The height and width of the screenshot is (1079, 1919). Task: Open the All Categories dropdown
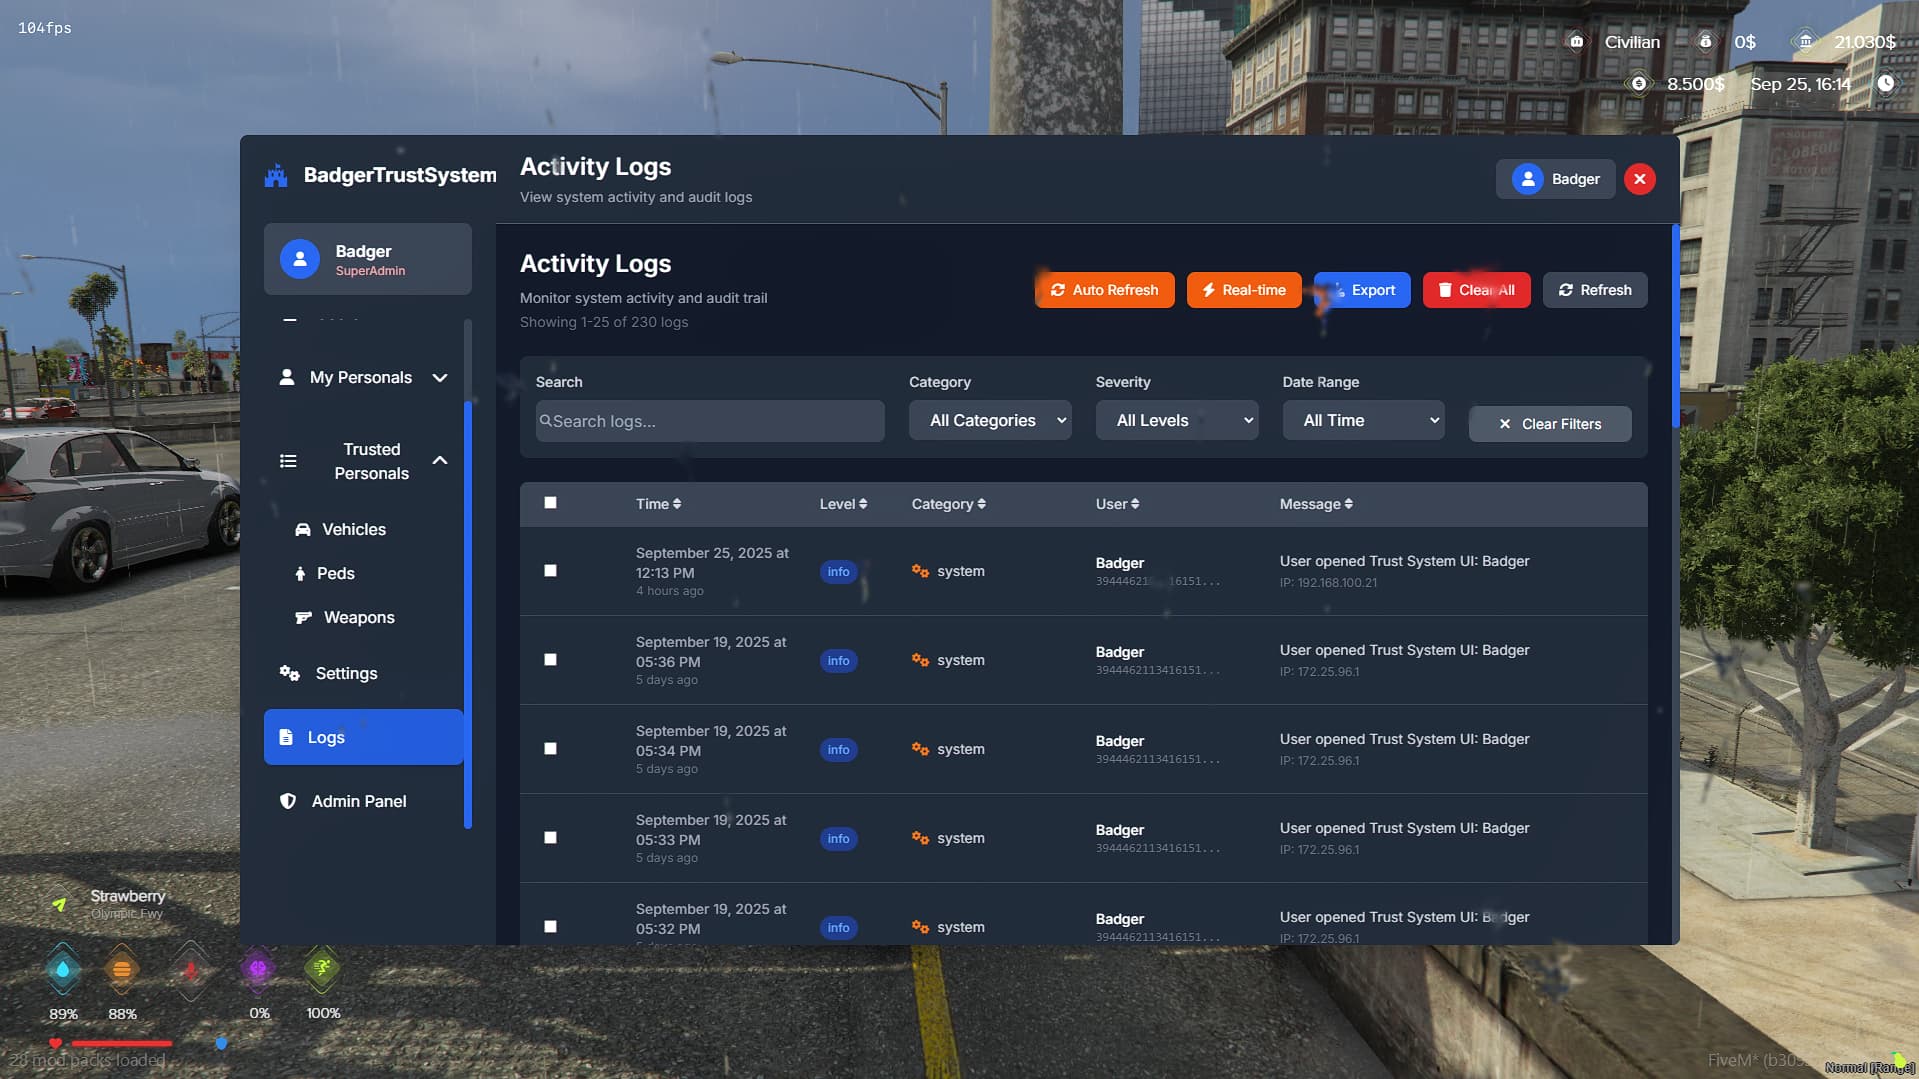click(989, 421)
